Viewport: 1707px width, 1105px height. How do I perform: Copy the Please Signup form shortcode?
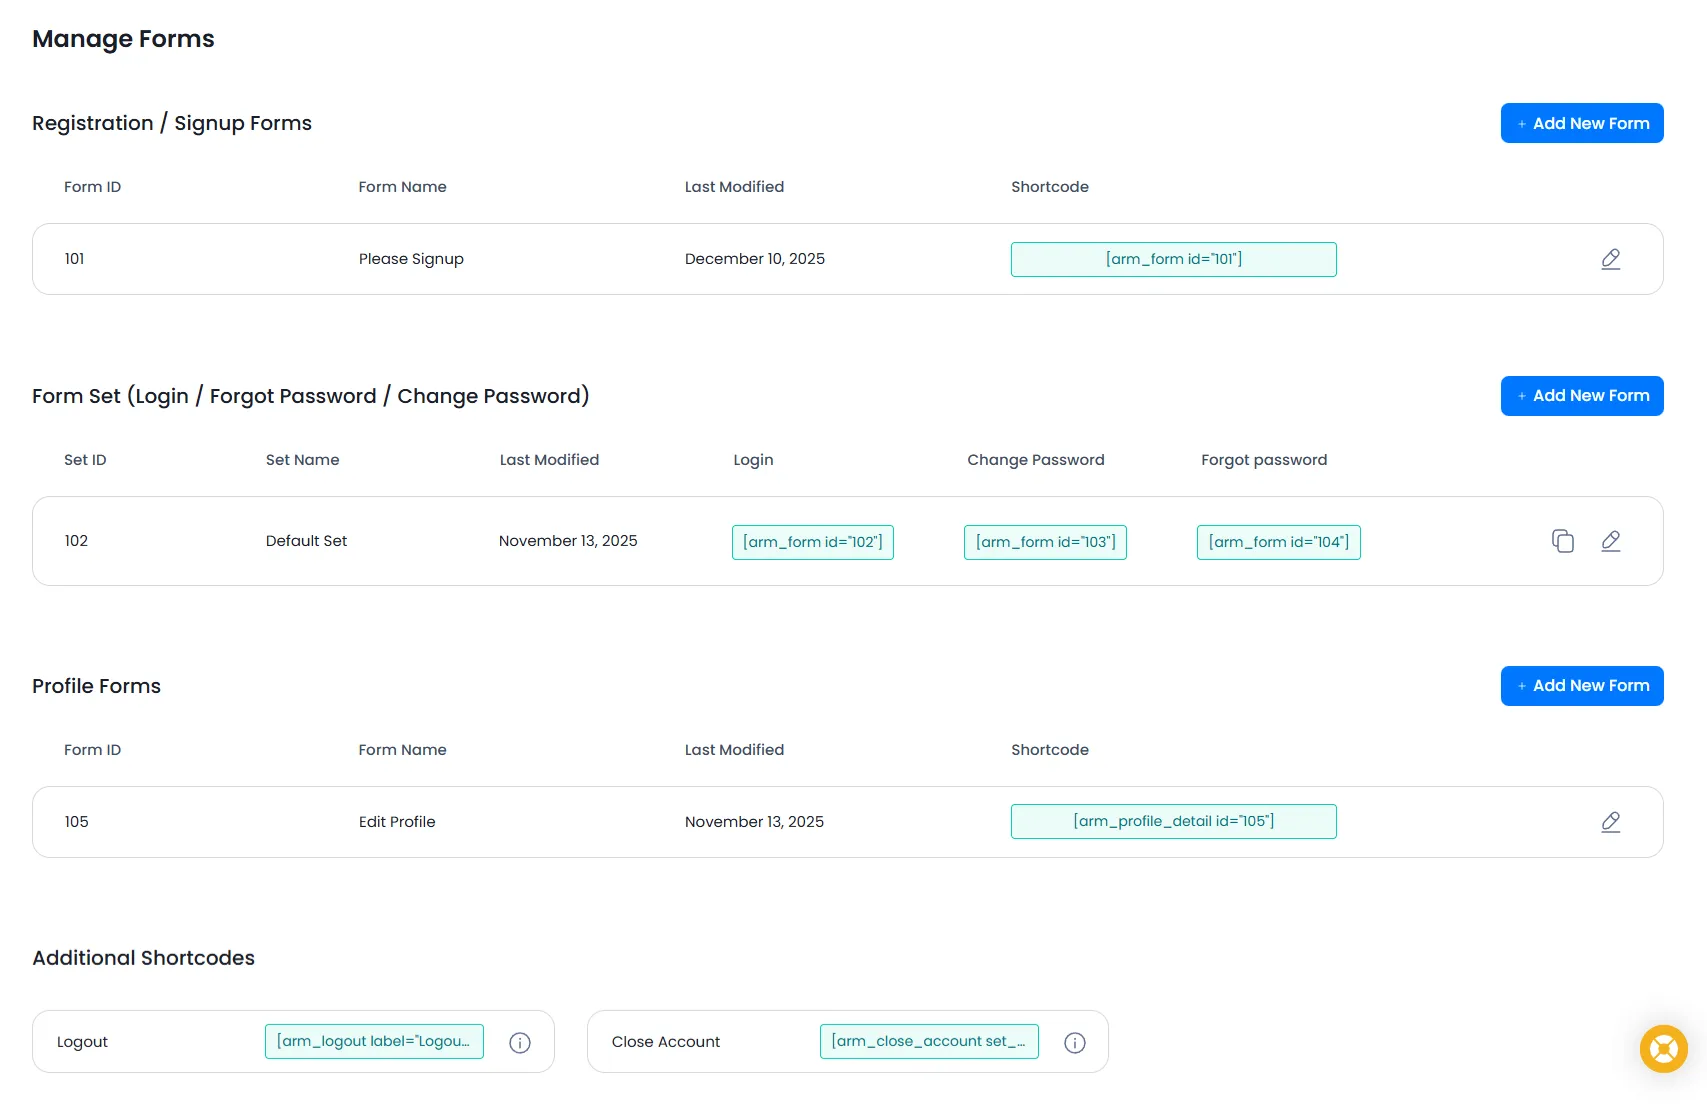[x=1173, y=259]
